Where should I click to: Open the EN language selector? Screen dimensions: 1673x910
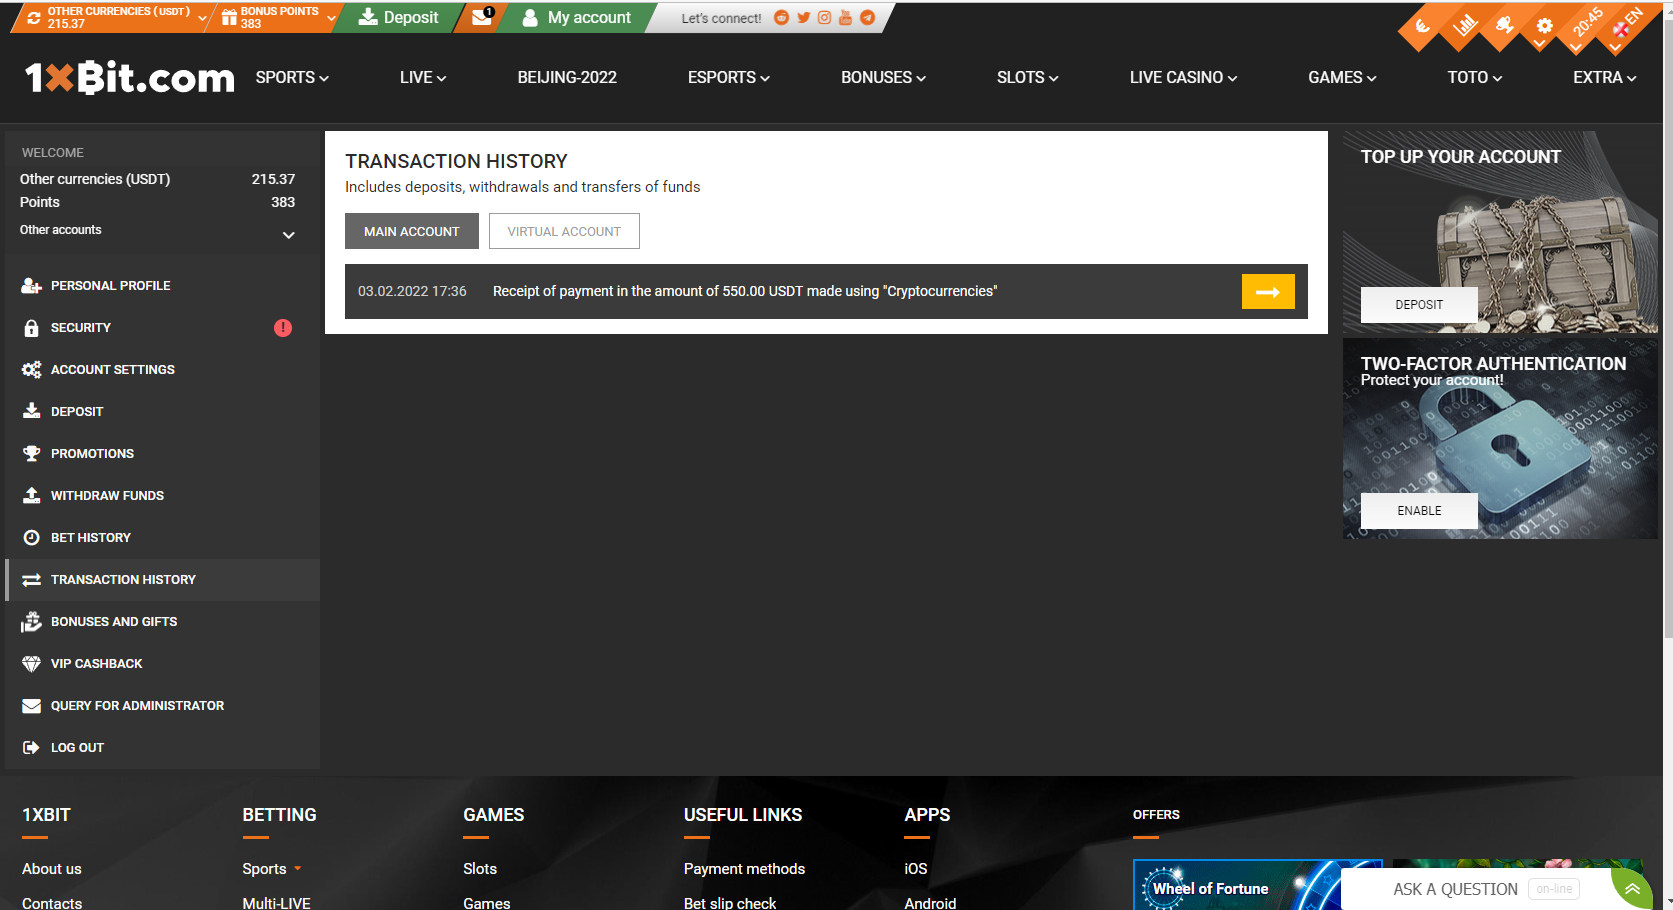tap(1629, 24)
